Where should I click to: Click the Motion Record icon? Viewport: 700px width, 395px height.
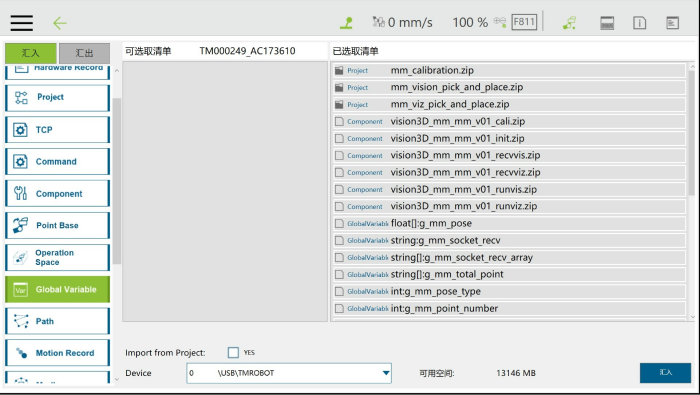[21, 353]
